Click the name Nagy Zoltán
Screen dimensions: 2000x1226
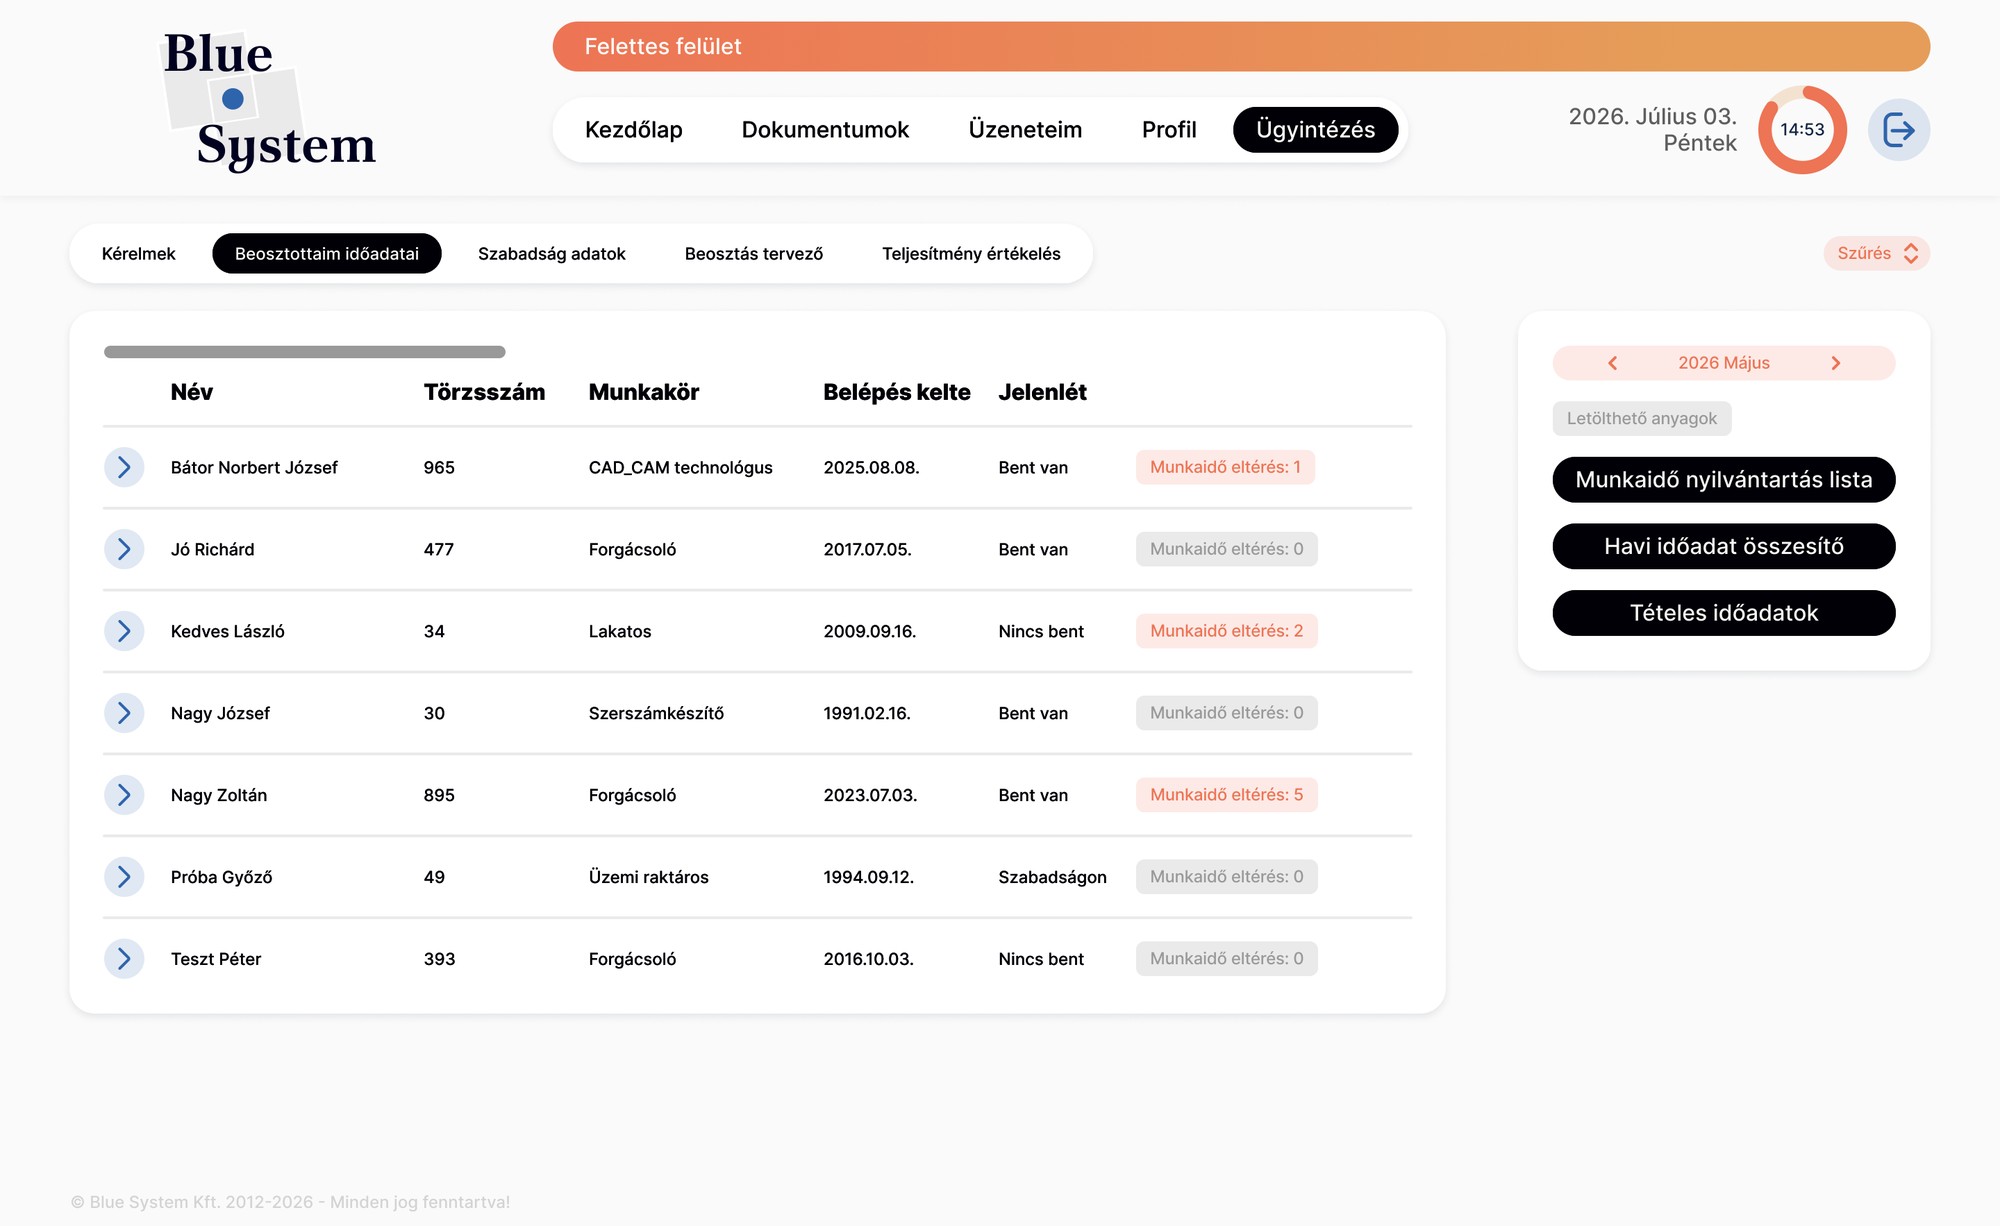(219, 796)
